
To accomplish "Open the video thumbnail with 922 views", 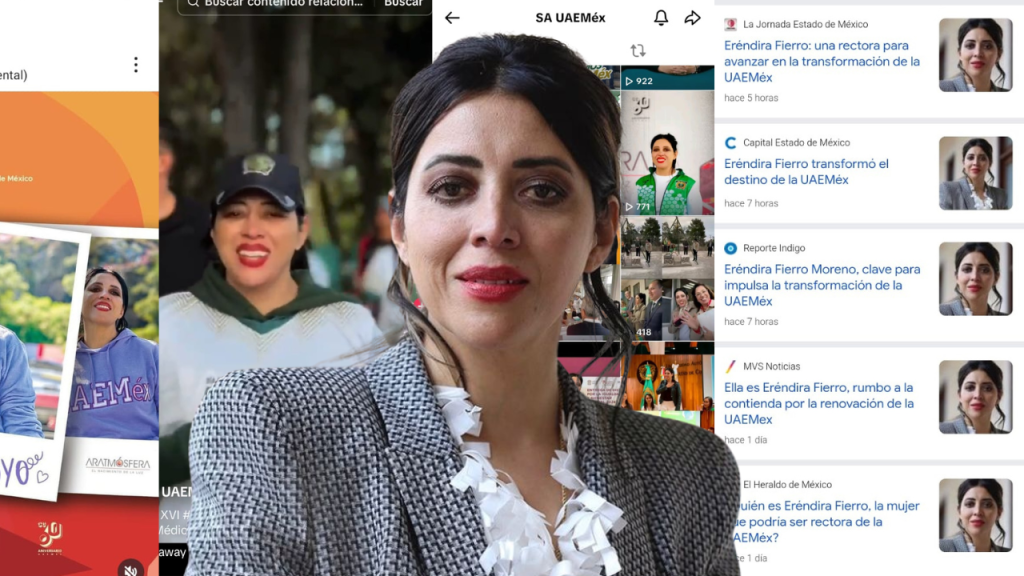I will [666, 76].
